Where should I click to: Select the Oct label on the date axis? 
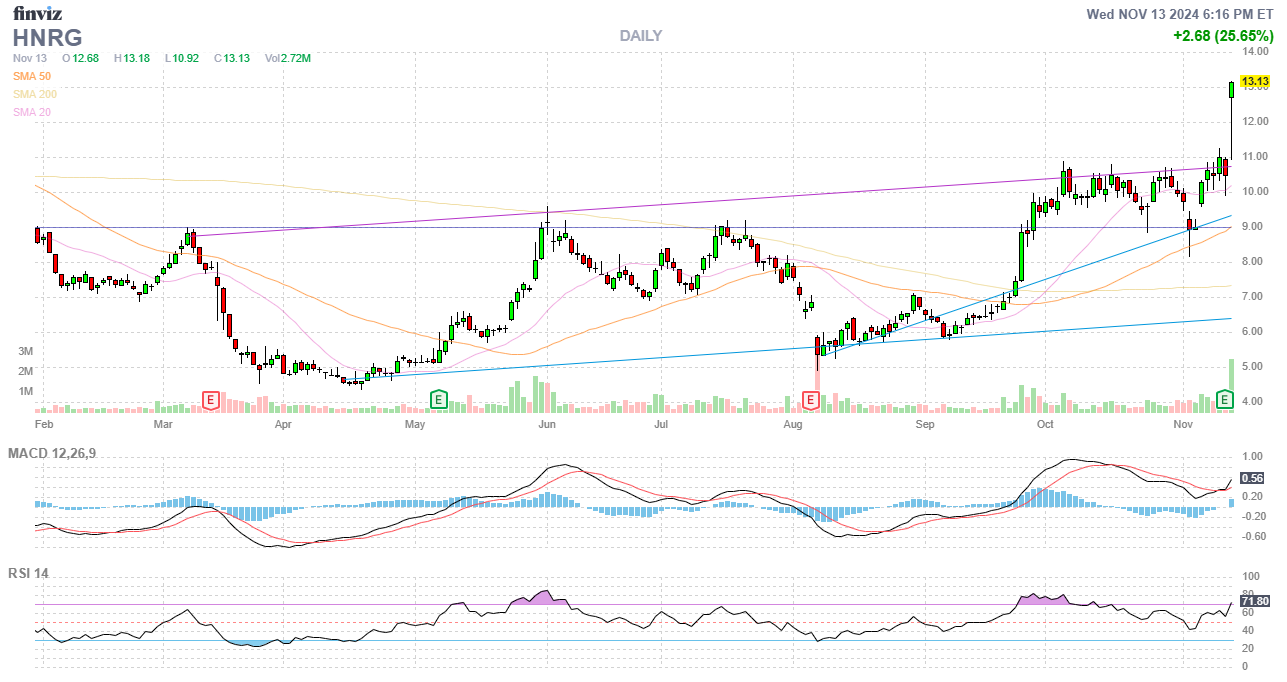coord(1045,425)
